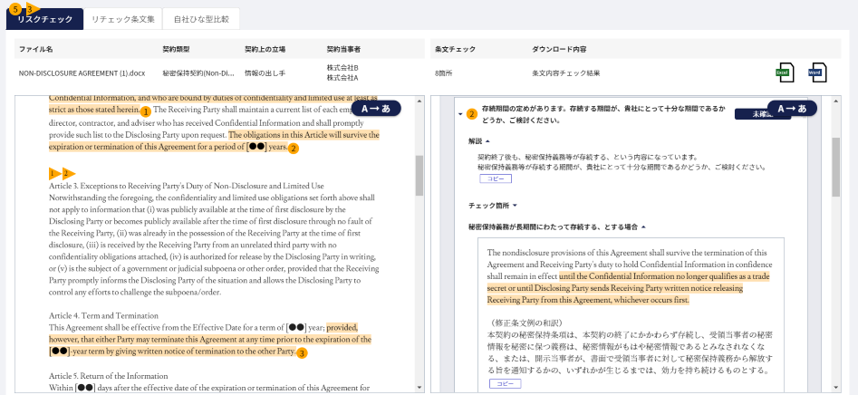Click the check results panel outer scrollbar thumb
Viewport: 858px width, 395px height.
pos(836,167)
